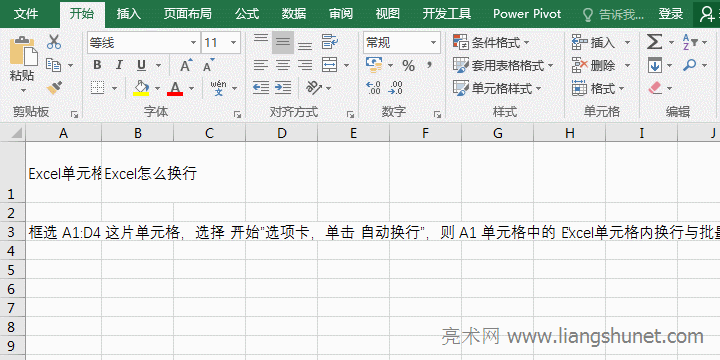Click the Percent Style icon

[408, 65]
